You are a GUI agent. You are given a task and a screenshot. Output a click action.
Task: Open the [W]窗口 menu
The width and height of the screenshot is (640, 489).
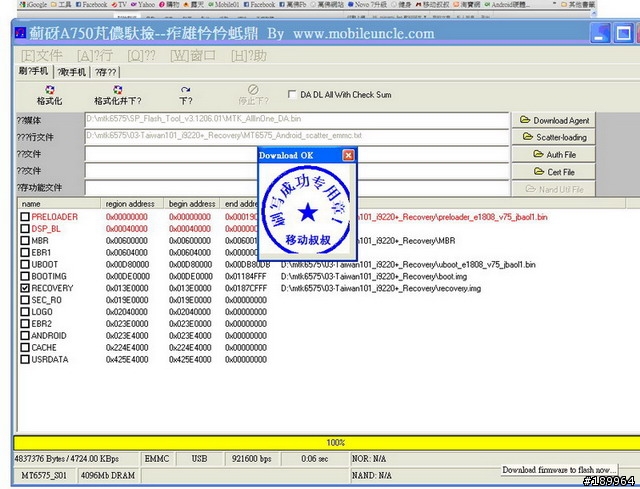[193, 56]
